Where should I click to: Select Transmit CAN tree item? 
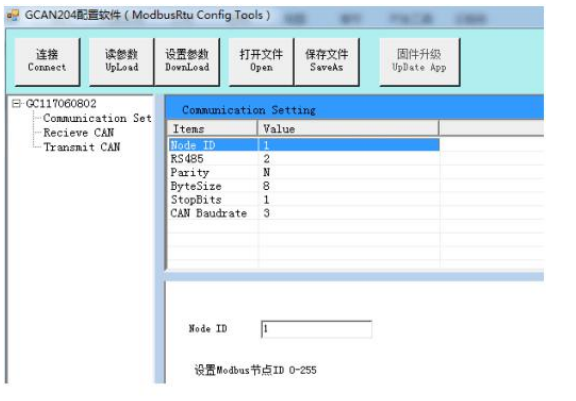click(x=82, y=147)
